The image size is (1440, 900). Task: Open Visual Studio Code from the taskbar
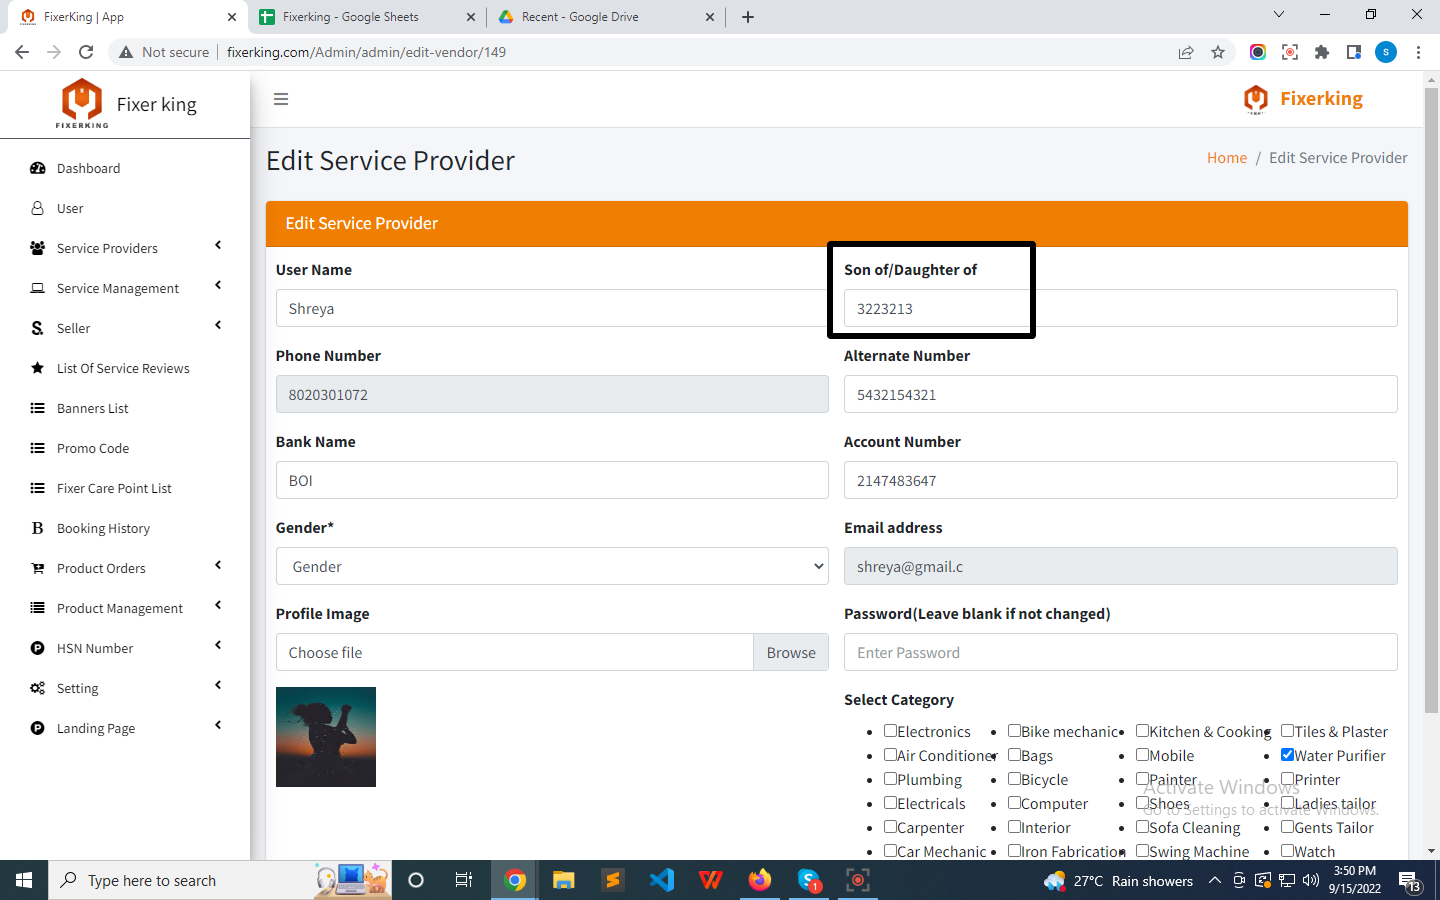coord(662,880)
